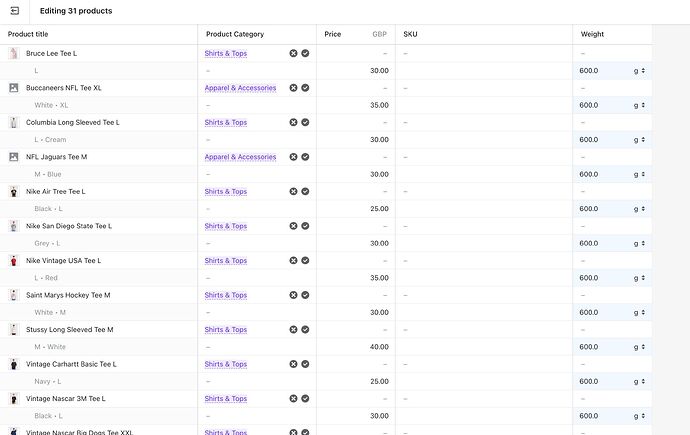Open Apparel & Accessories link for Buccaneers NFL Tee

[x=240, y=88]
